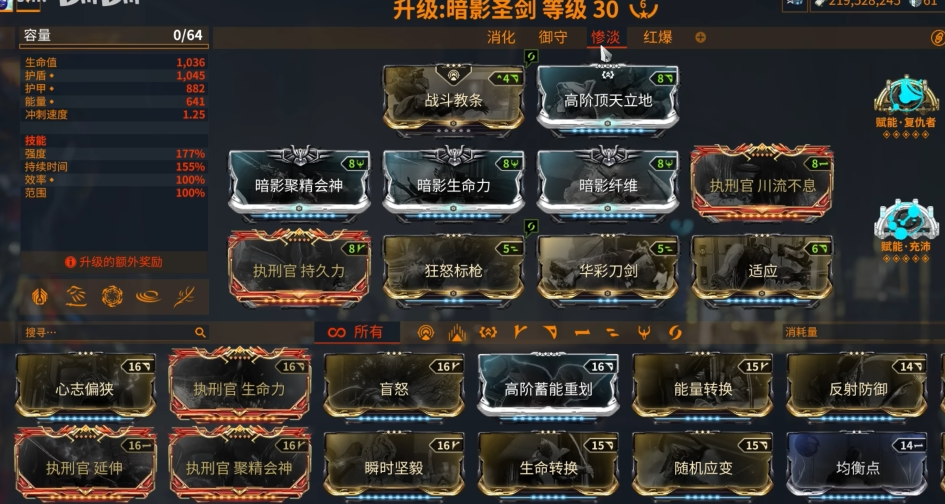This screenshot has width=945, height=504.
Task: Filter mods by Vazarin polarity icon
Action: click(x=551, y=332)
